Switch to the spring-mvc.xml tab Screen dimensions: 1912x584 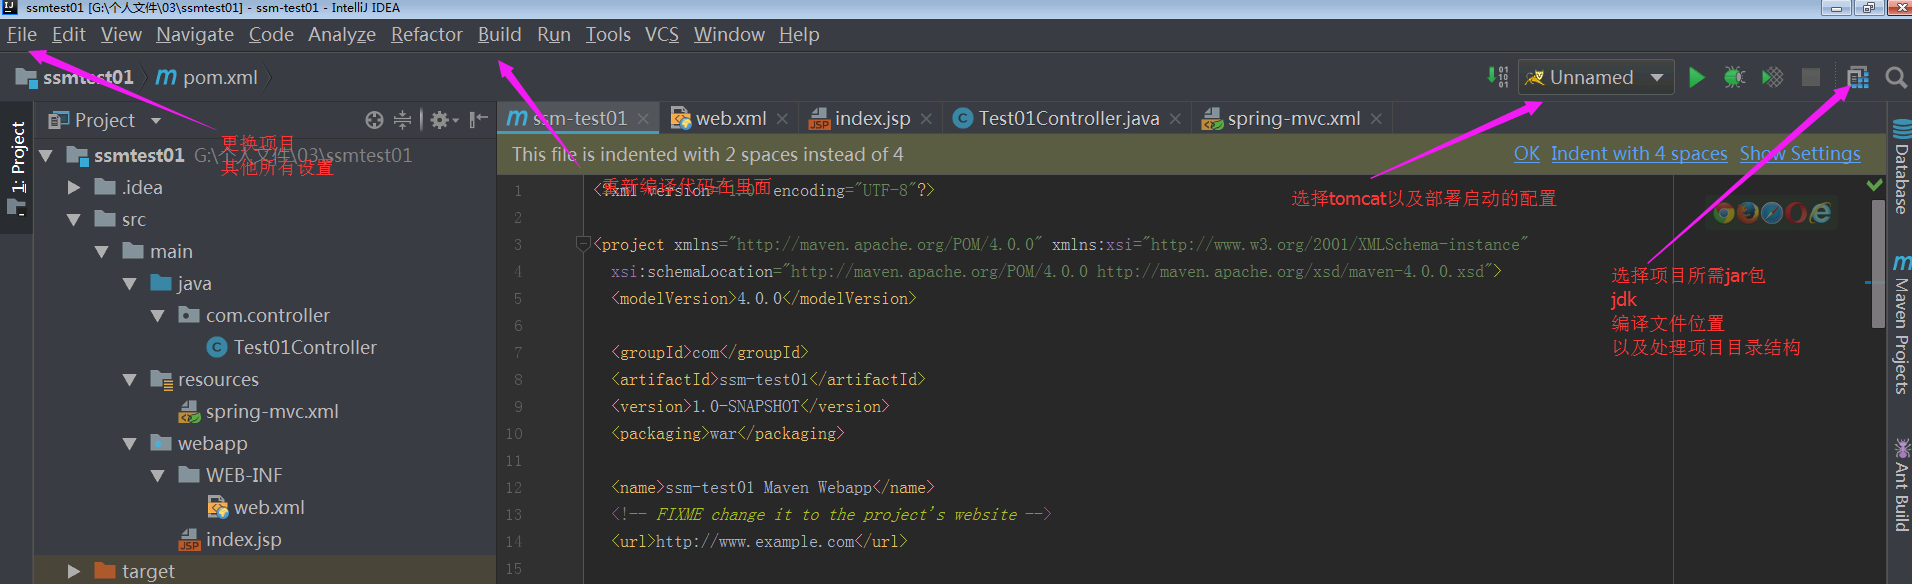(x=1294, y=119)
